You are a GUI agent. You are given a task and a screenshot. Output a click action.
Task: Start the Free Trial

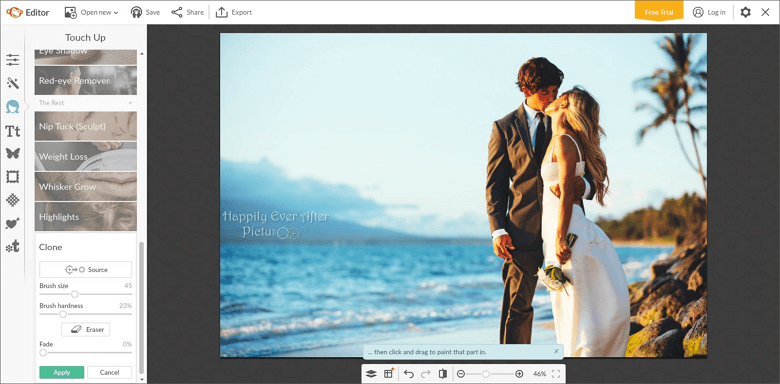click(659, 12)
